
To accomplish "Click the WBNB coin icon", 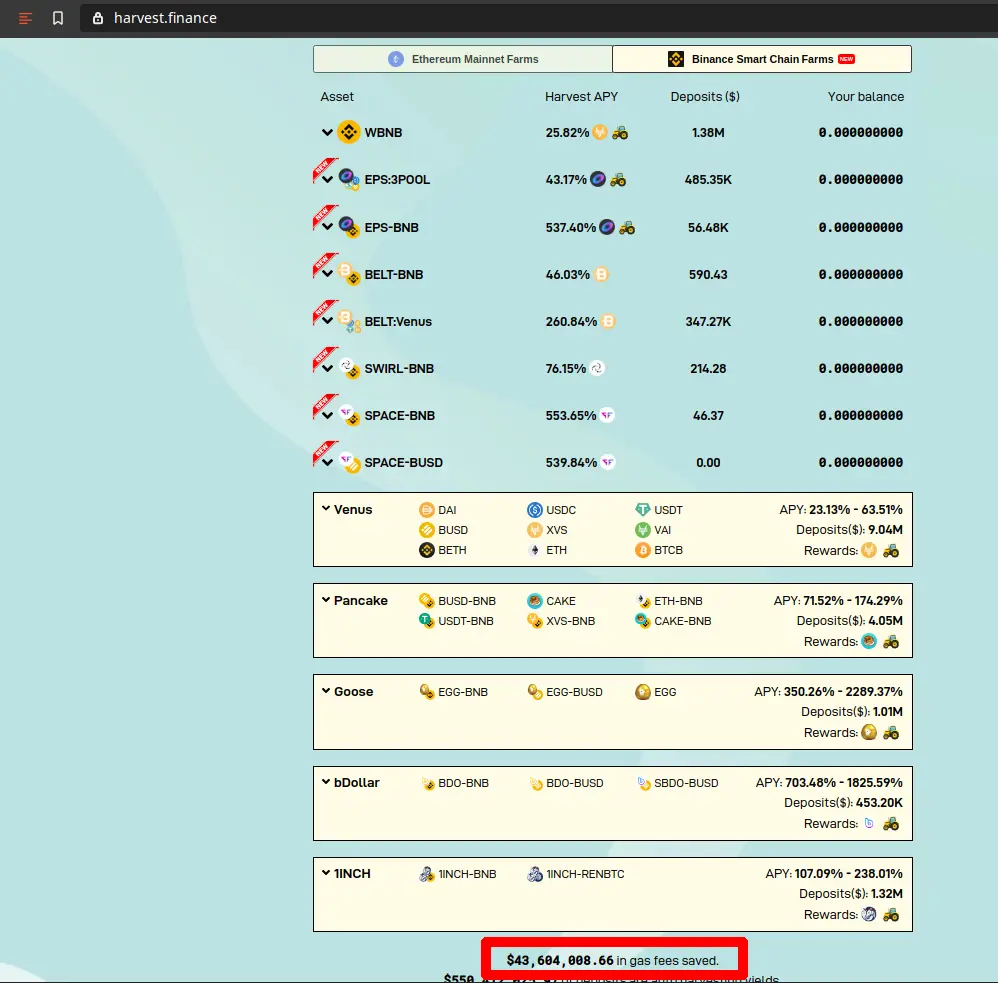I will click(349, 132).
